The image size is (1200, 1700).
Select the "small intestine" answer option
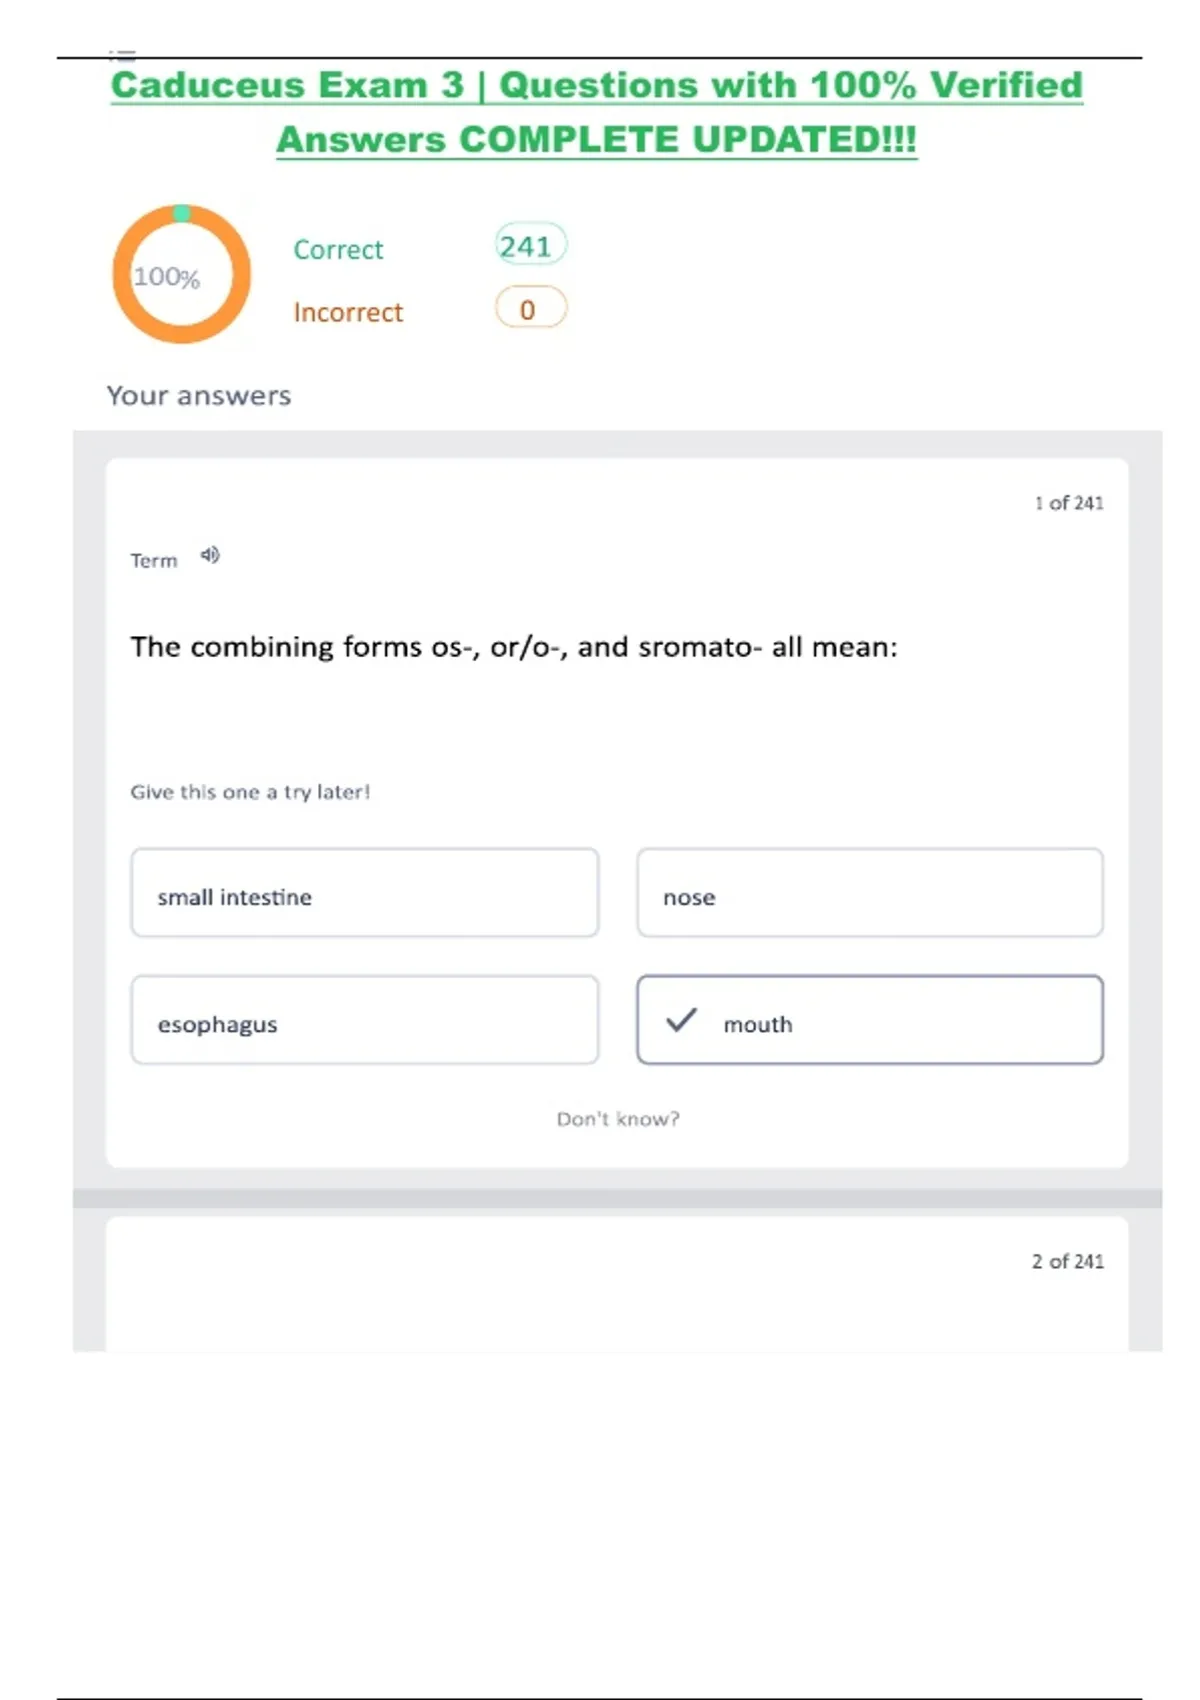365,893
